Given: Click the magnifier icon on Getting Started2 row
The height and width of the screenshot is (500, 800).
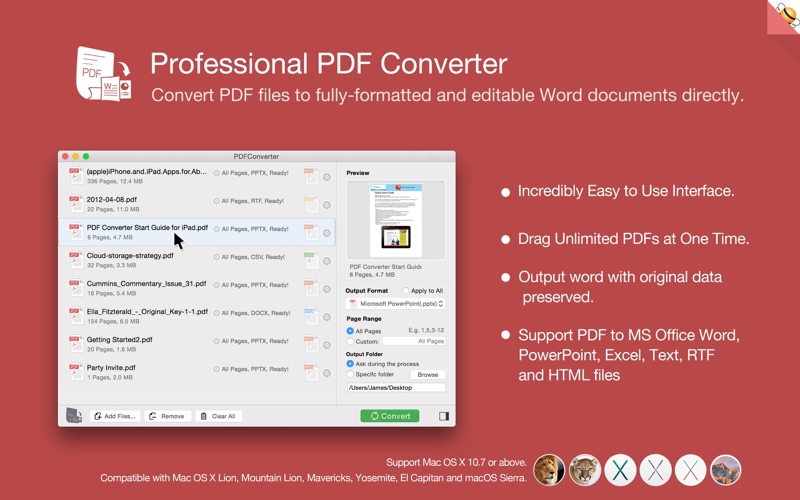Looking at the screenshot, I should pos(326,346).
